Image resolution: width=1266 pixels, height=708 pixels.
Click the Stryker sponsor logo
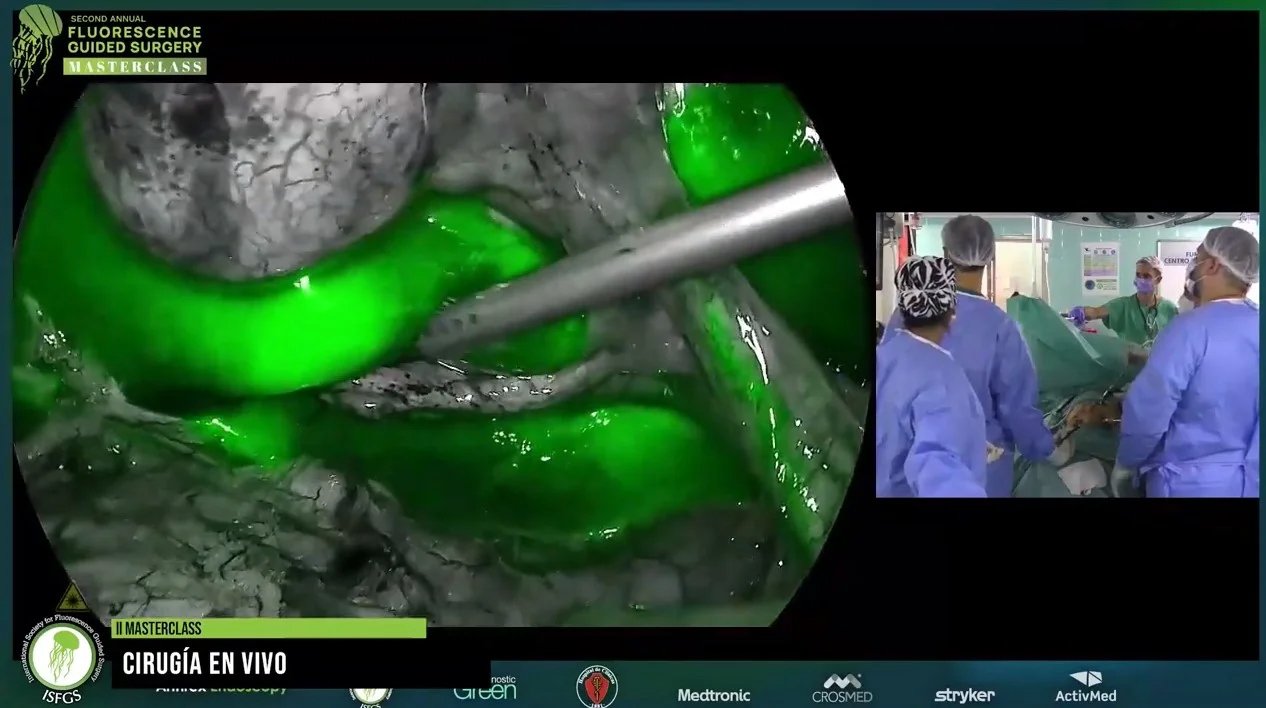[964, 695]
